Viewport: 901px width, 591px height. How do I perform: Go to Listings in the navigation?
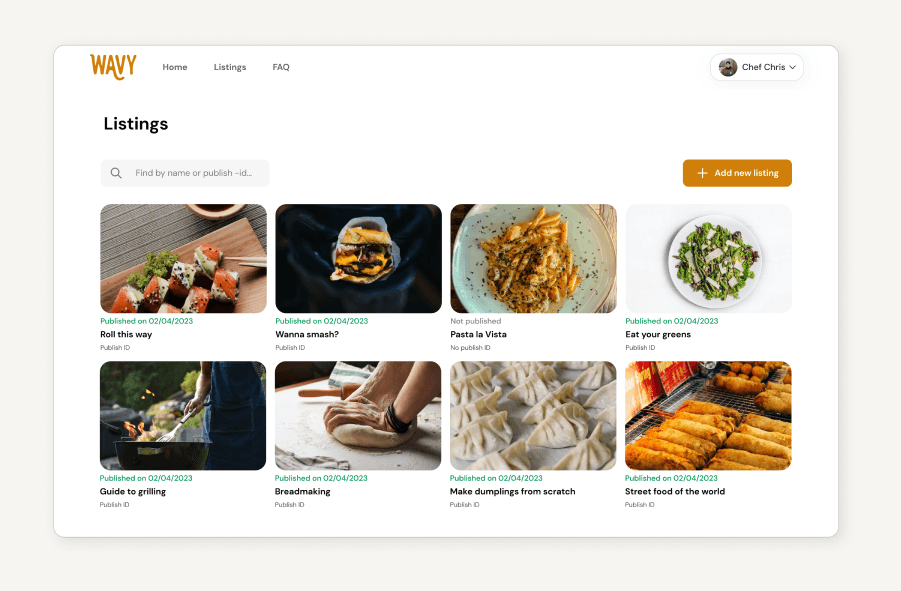[x=230, y=67]
